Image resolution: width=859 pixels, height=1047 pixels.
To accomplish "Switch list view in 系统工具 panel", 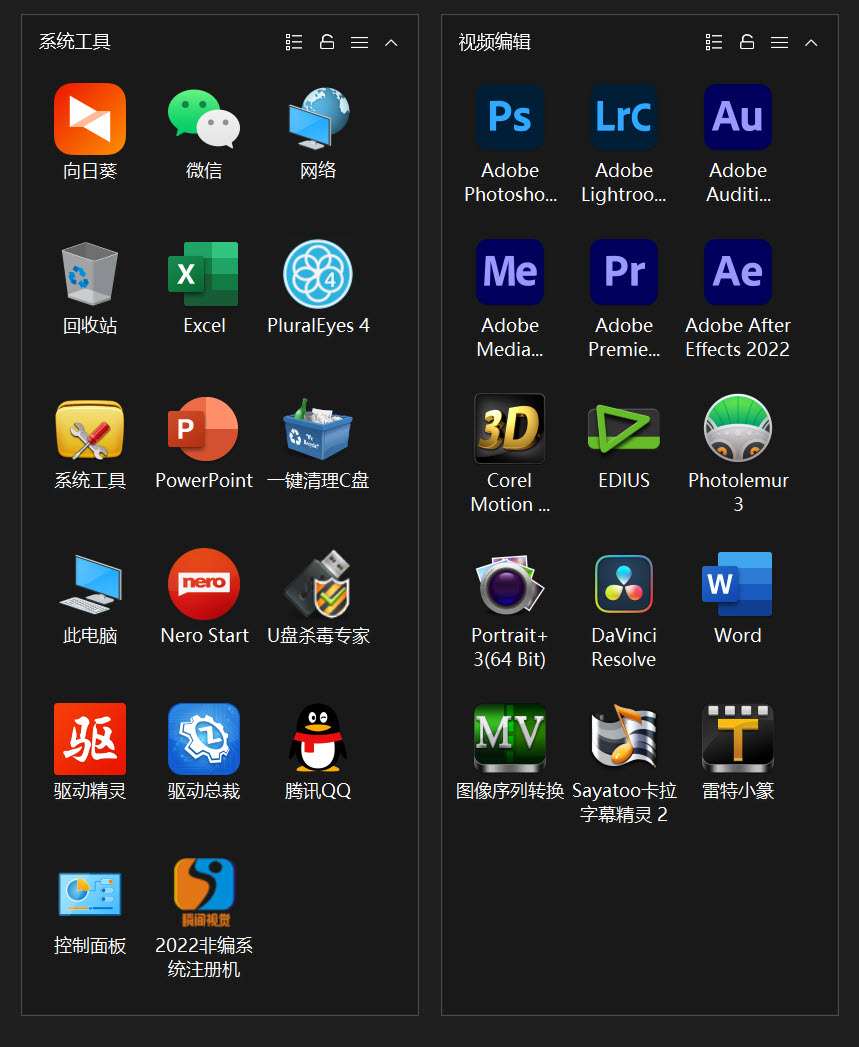I will pyautogui.click(x=294, y=42).
